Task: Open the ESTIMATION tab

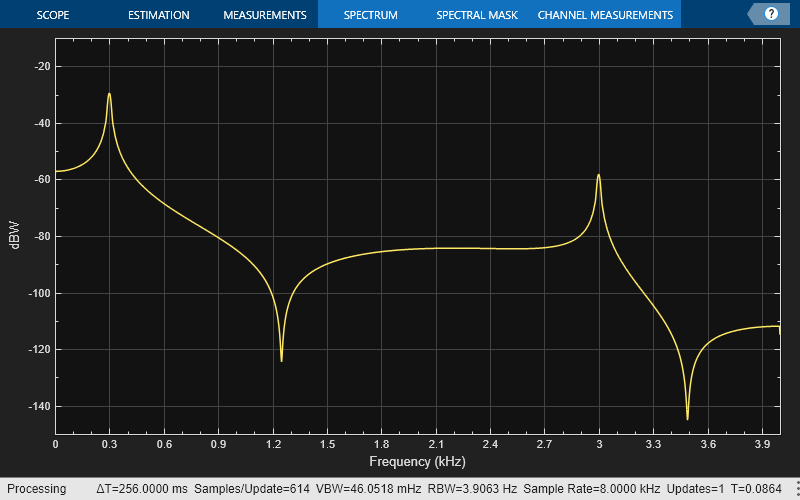Action: (159, 15)
